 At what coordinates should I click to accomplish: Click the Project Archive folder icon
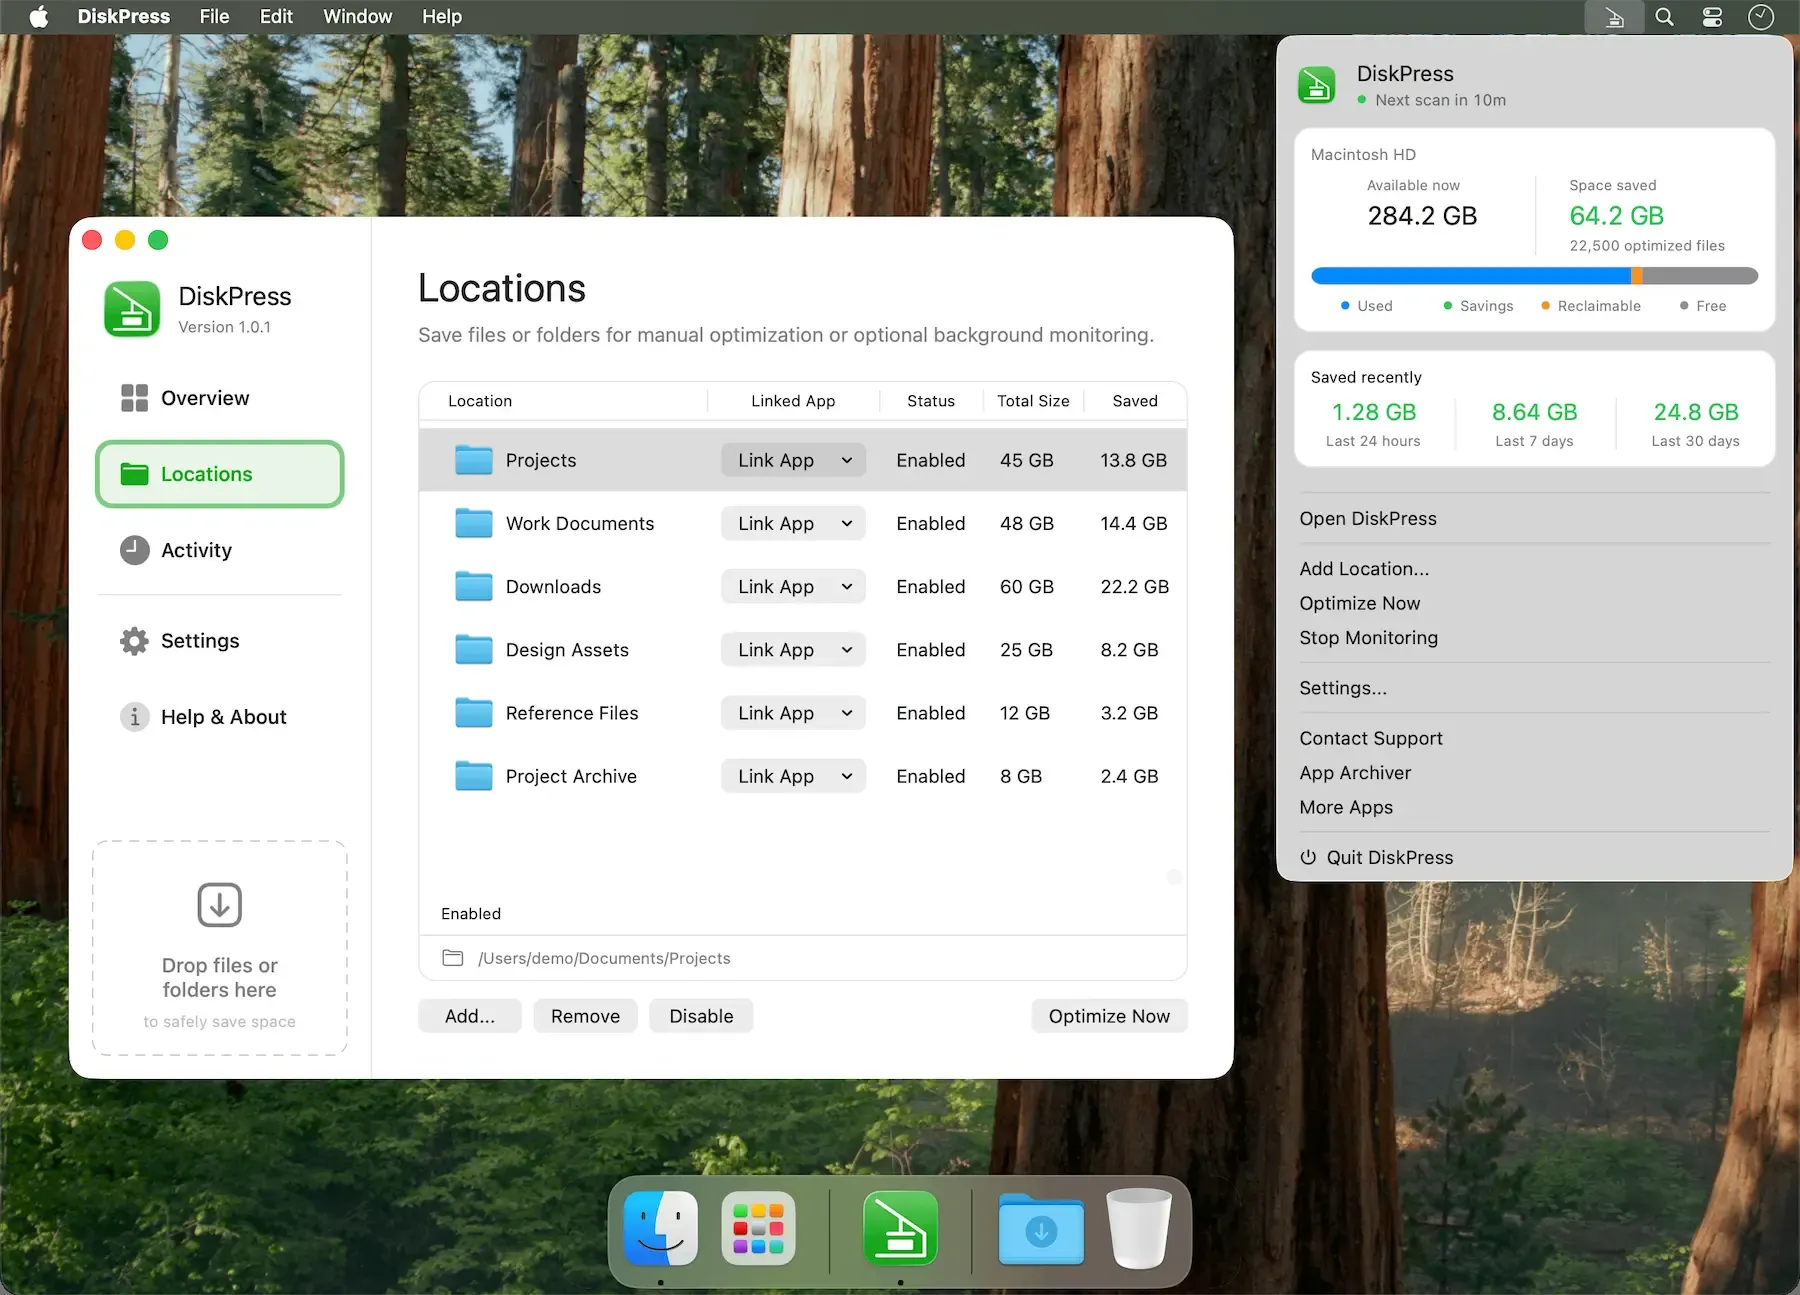tap(474, 776)
